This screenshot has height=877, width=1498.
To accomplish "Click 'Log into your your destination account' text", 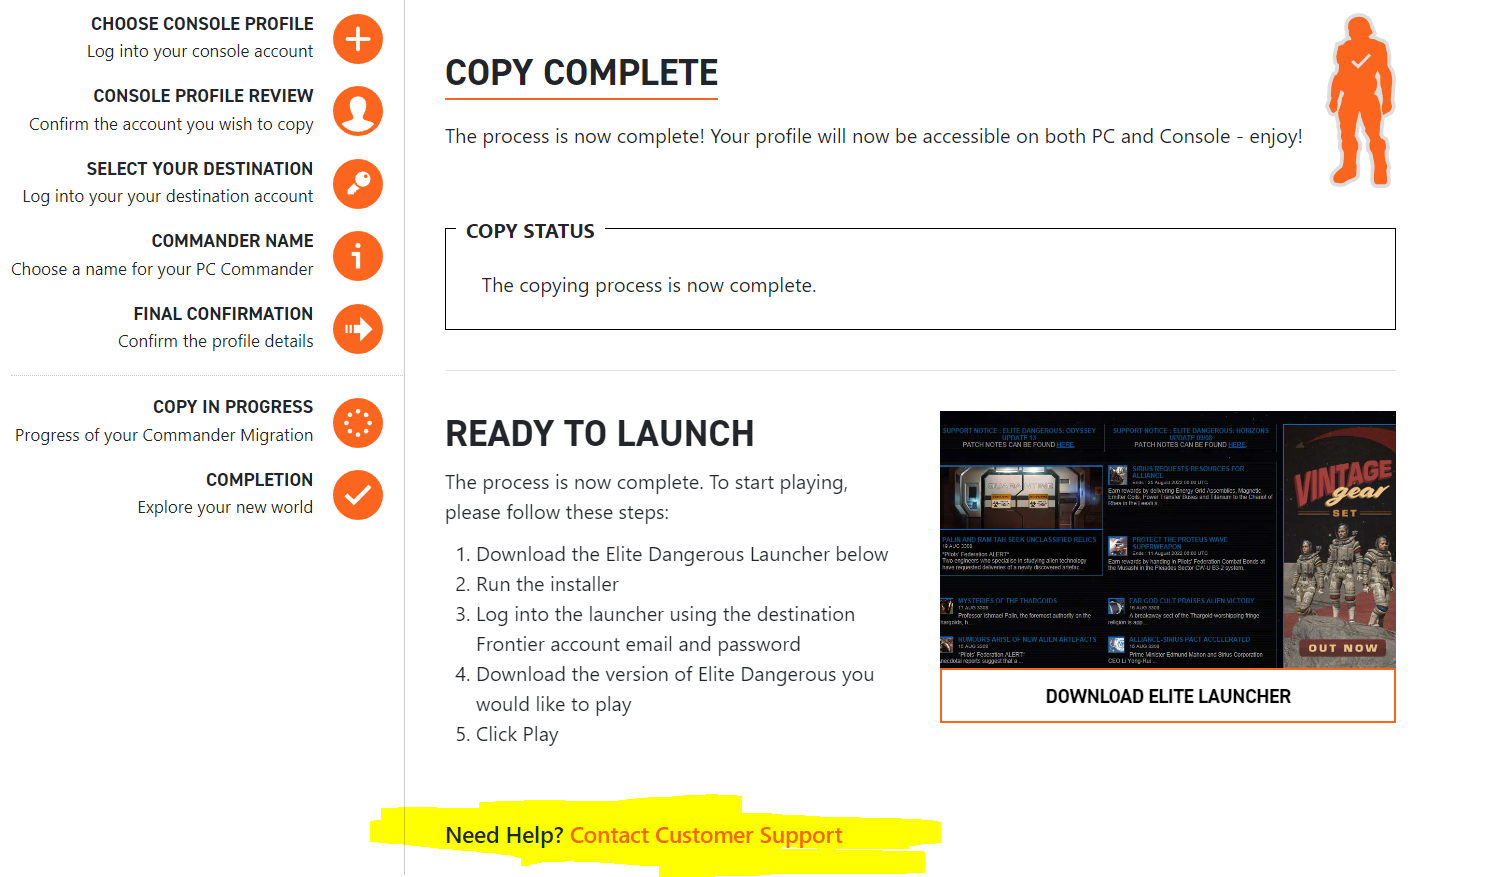I will pyautogui.click(x=168, y=196).
